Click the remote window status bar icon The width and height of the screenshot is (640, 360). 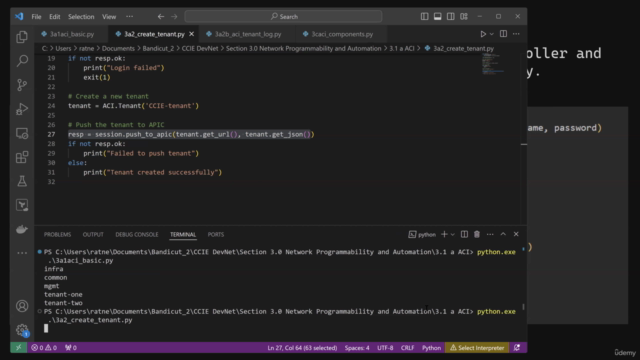18,348
